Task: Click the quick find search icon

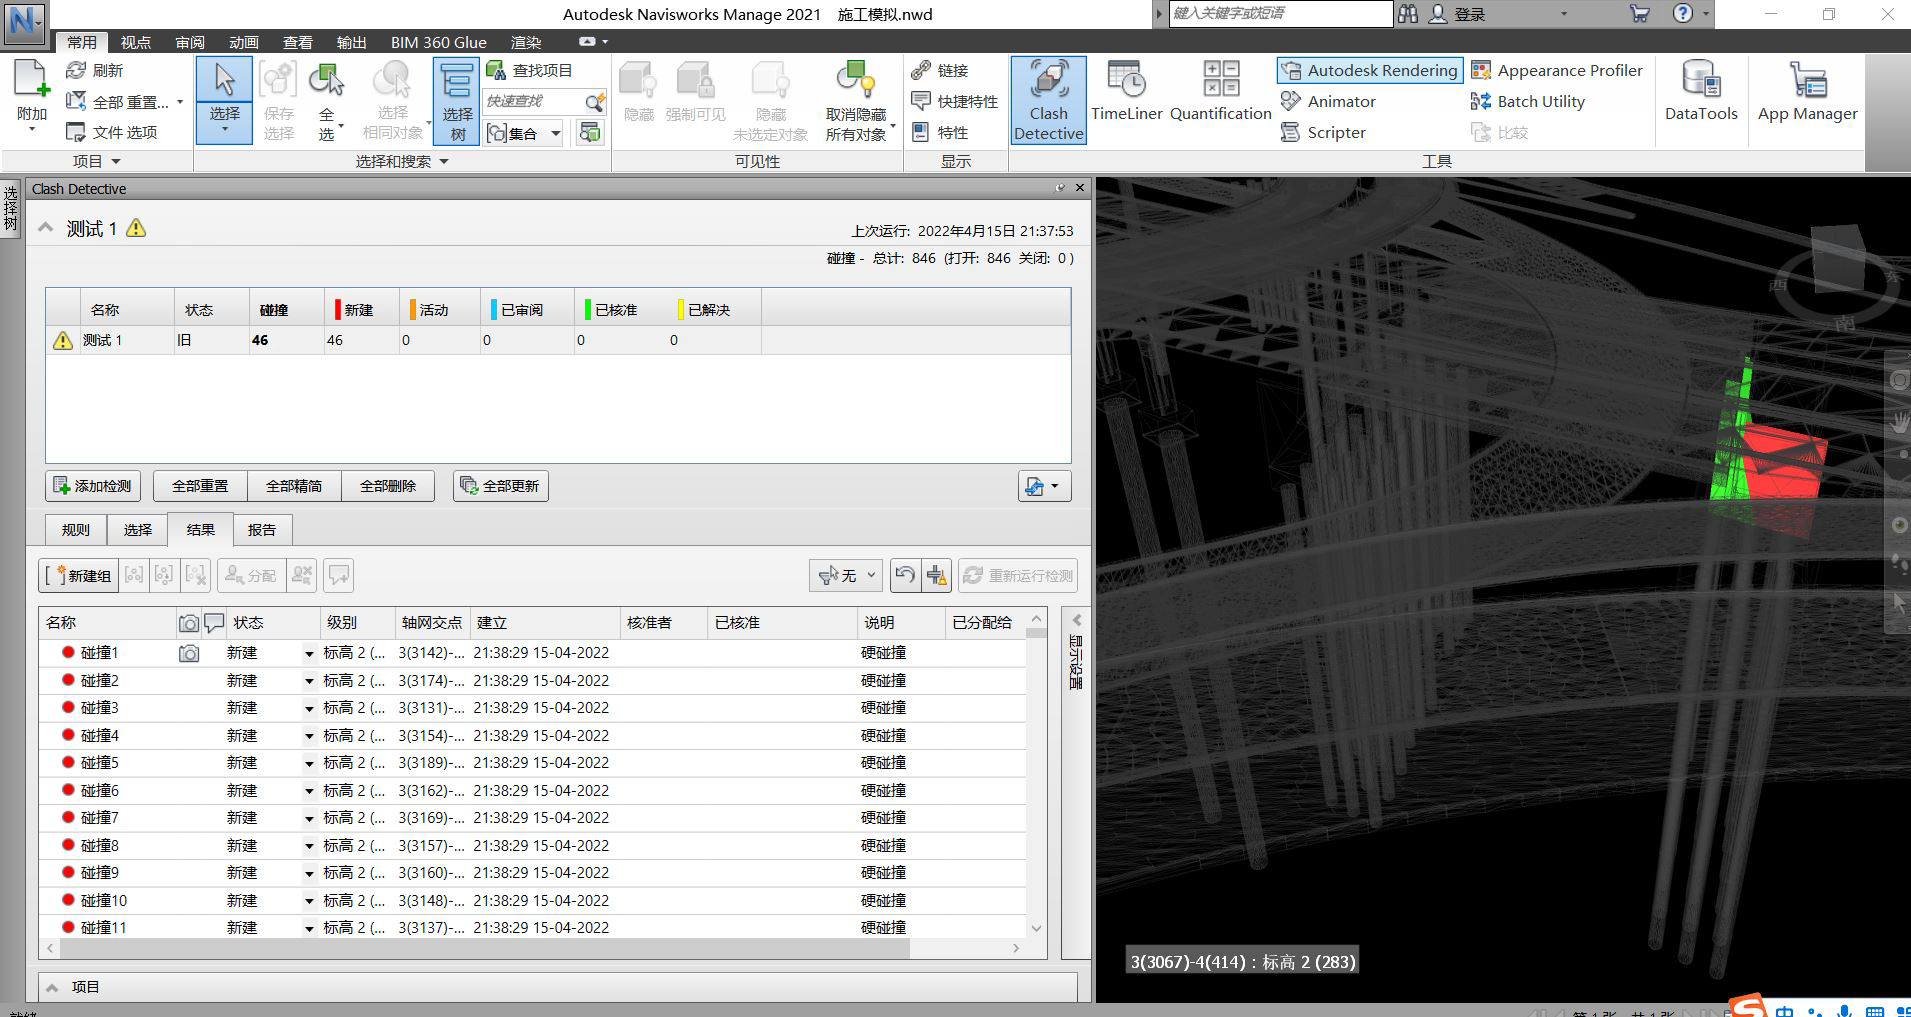Action: pos(595,102)
